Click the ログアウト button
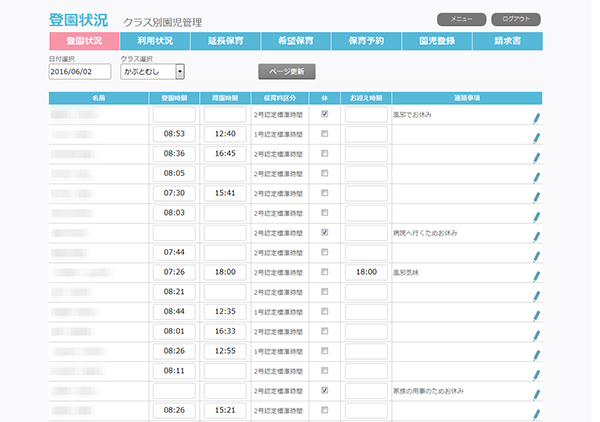 click(x=516, y=19)
